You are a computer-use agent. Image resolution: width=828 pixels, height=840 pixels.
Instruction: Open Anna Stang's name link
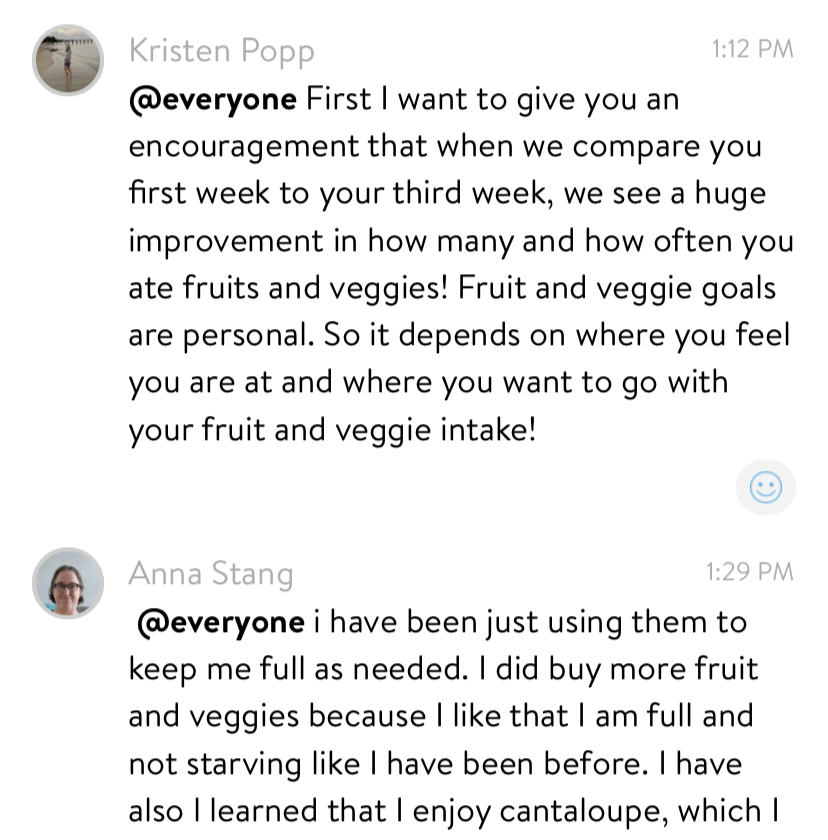click(211, 574)
